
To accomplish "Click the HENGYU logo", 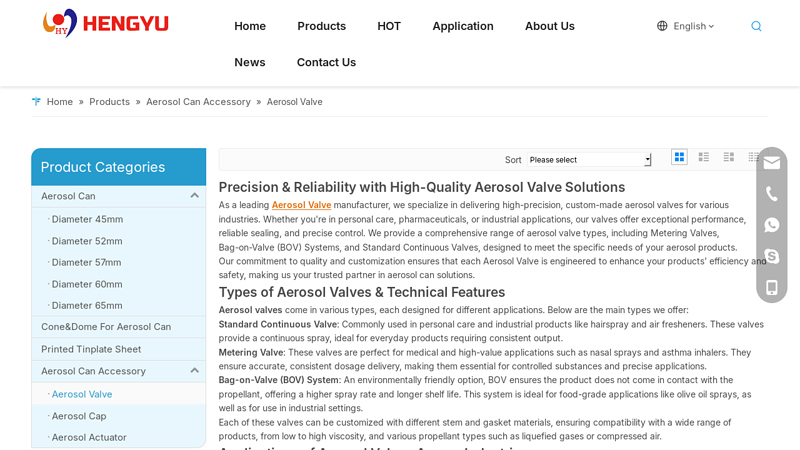I will tap(106, 23).
